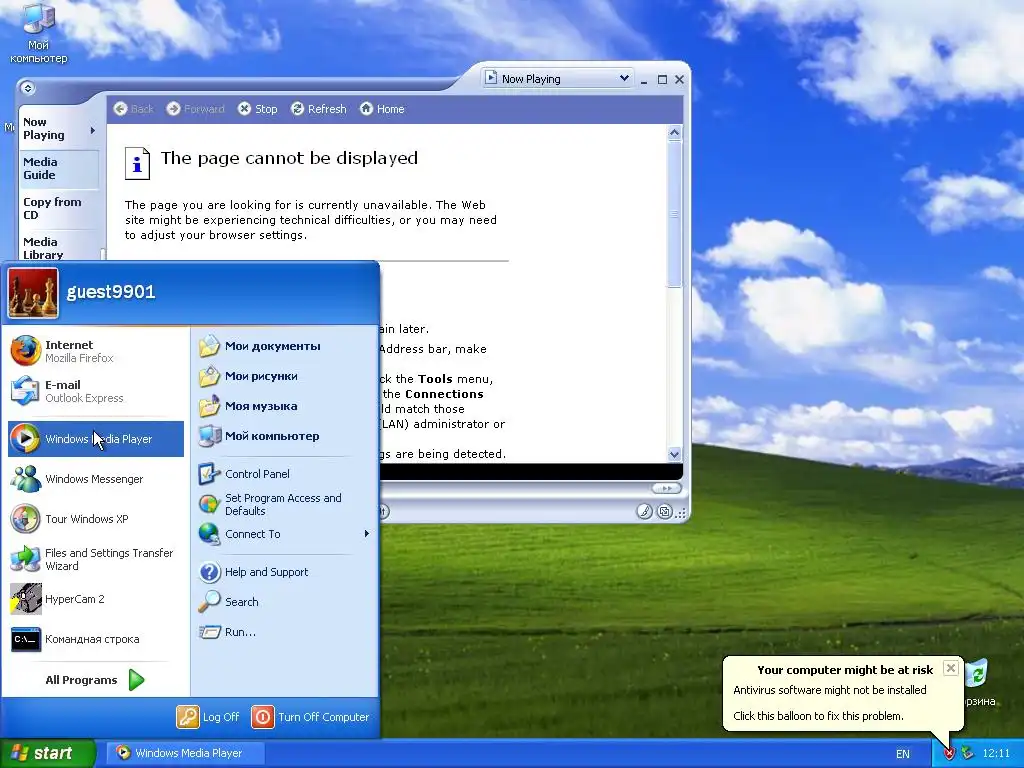Click the EN language indicator
Screen dimensions: 1024x768
tap(903, 754)
